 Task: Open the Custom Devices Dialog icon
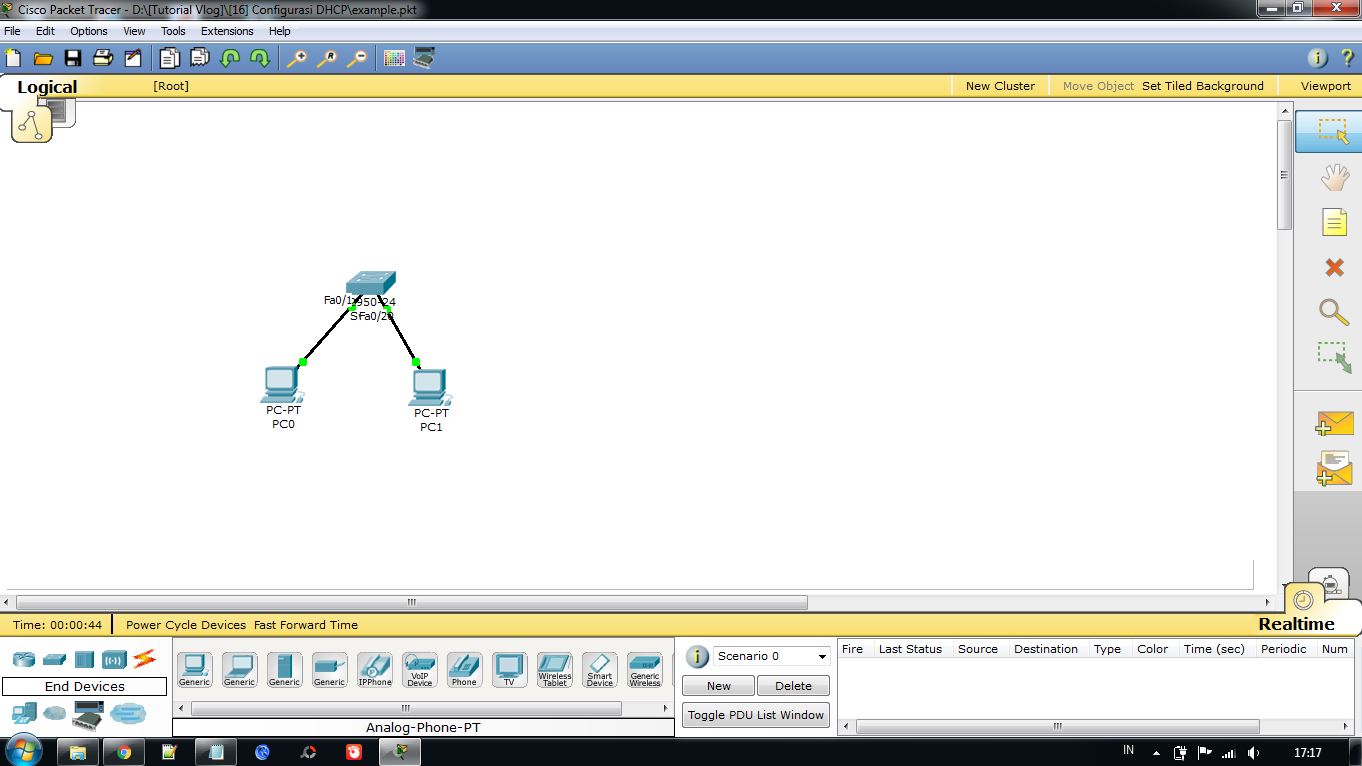[x=424, y=58]
